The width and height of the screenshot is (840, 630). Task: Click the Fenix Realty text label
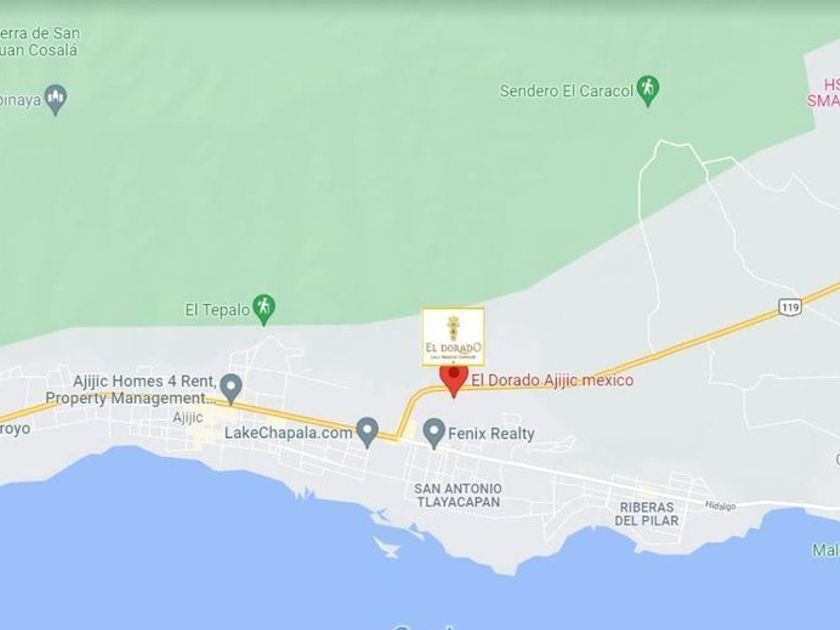point(491,433)
